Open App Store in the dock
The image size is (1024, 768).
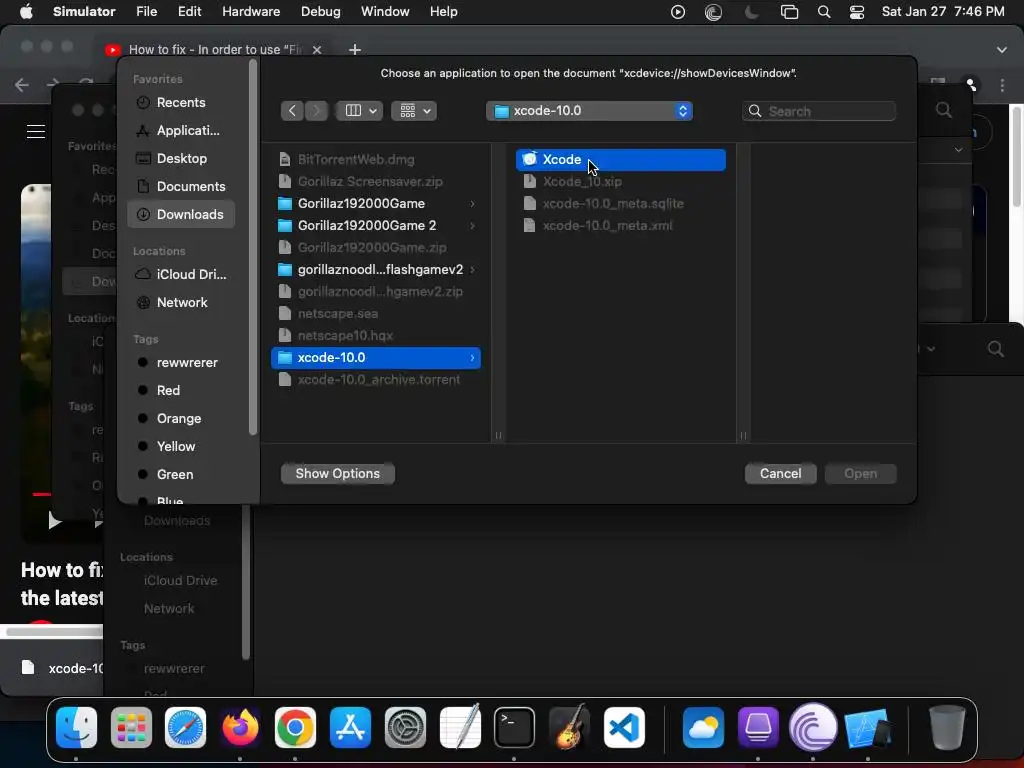(x=350, y=728)
